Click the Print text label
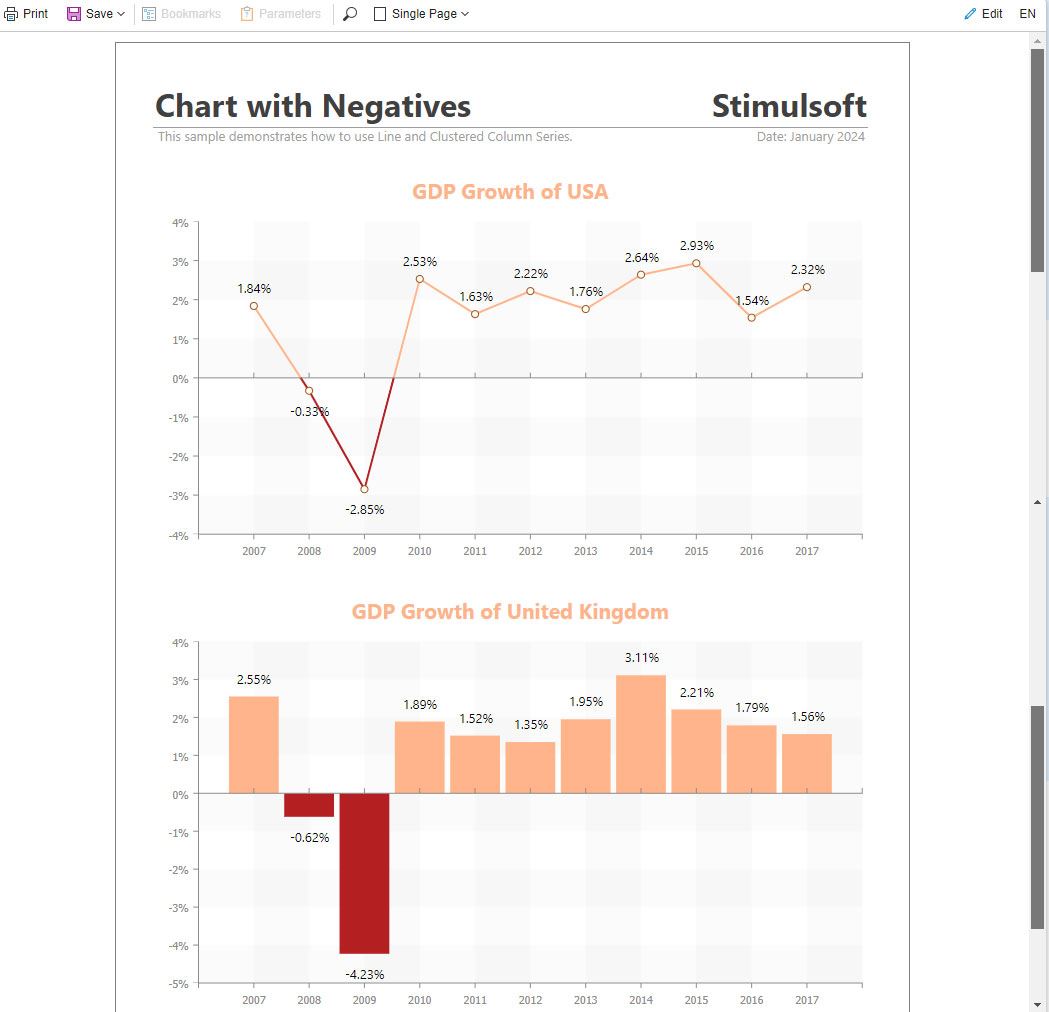Image resolution: width=1049 pixels, height=1012 pixels. point(35,13)
